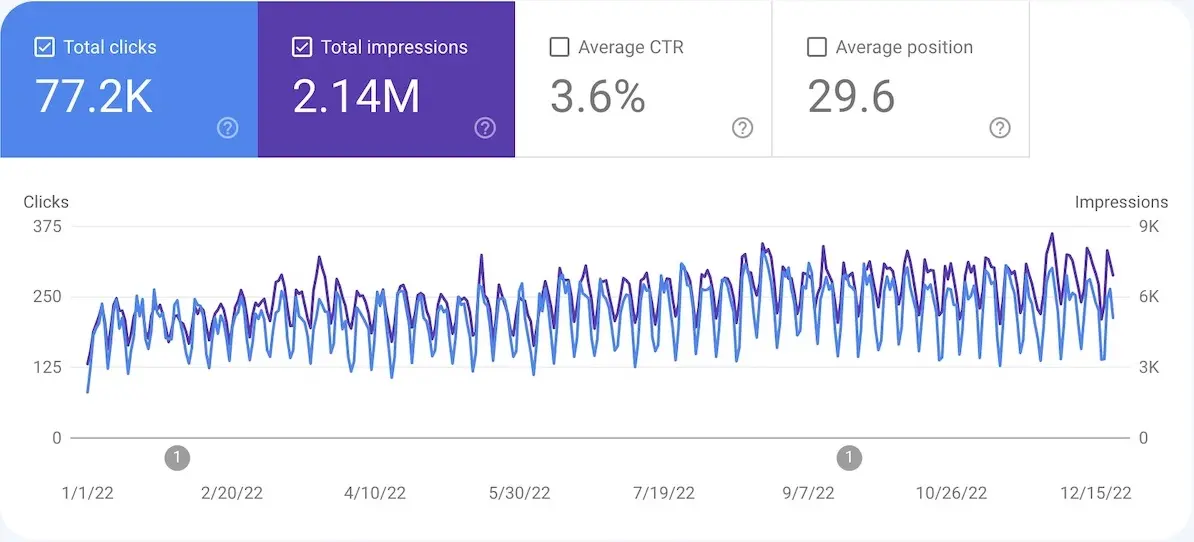The width and height of the screenshot is (1194, 542).
Task: Click the 125 clicks axis label
Action: point(46,368)
